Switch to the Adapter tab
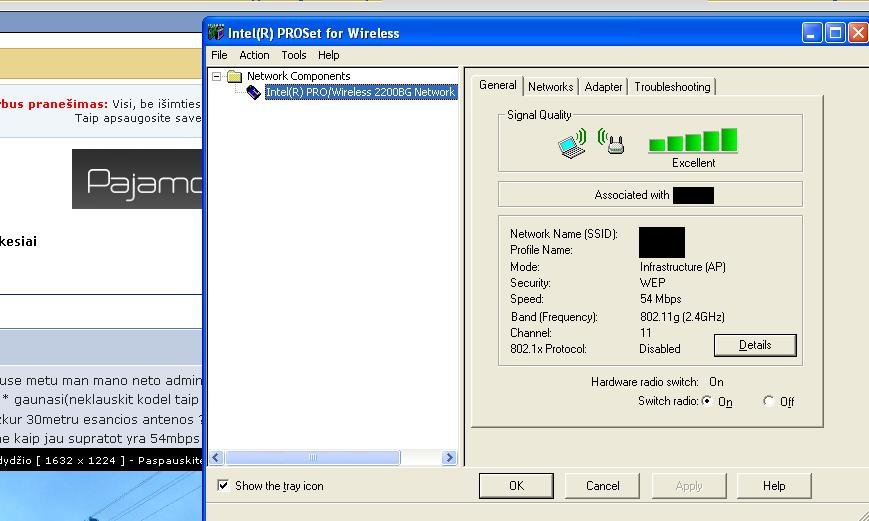The height and width of the screenshot is (521, 869). pyautogui.click(x=603, y=87)
